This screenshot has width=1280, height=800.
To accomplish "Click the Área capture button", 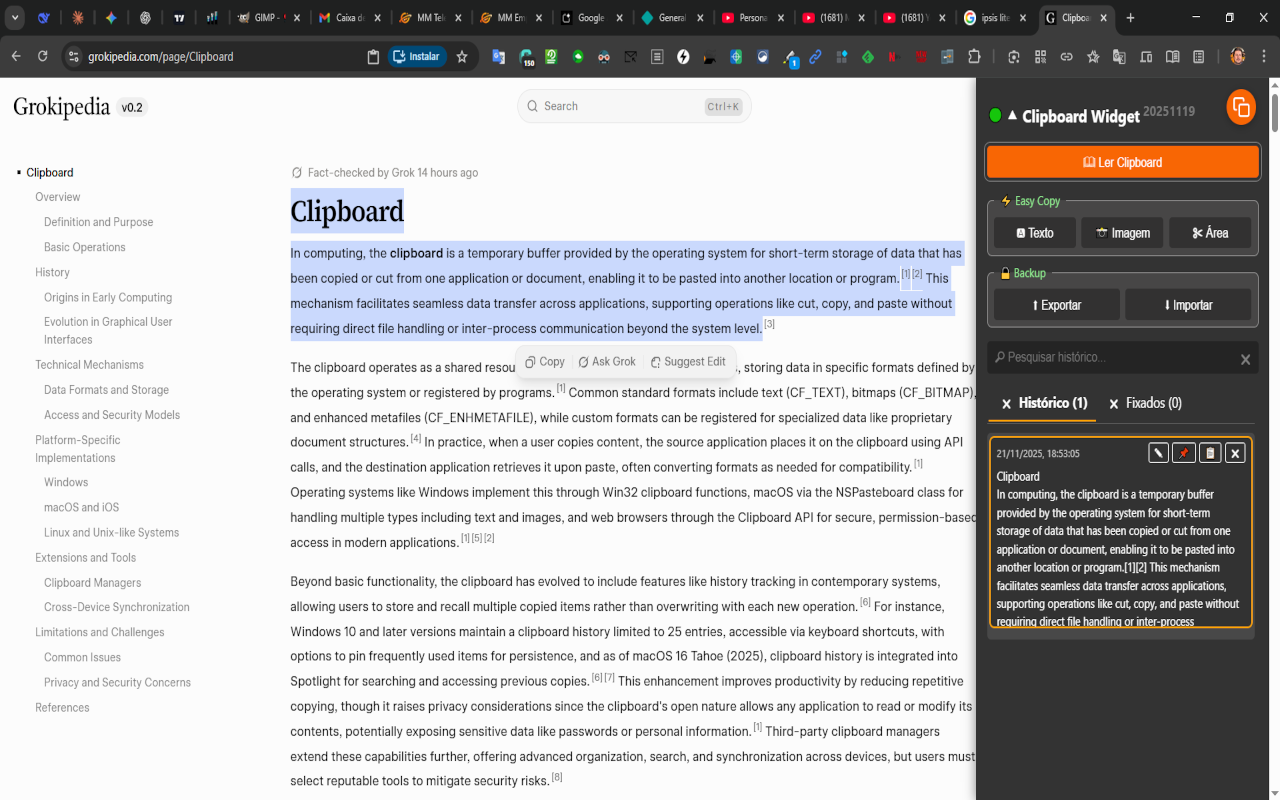I will 1210,233.
